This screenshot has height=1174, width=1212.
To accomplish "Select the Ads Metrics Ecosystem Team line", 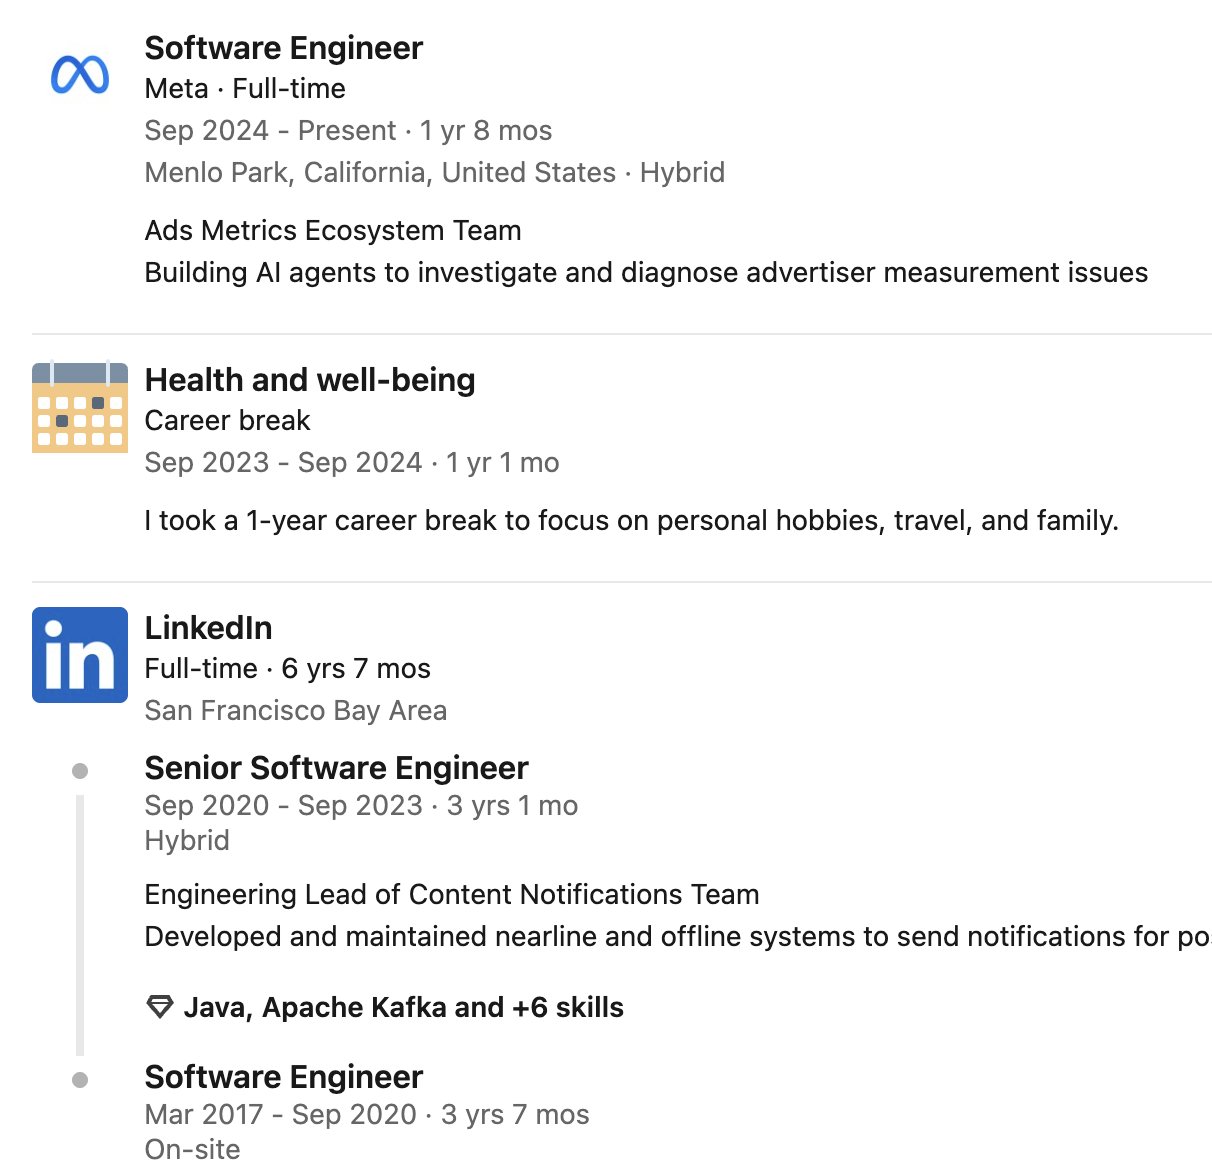I will [333, 231].
